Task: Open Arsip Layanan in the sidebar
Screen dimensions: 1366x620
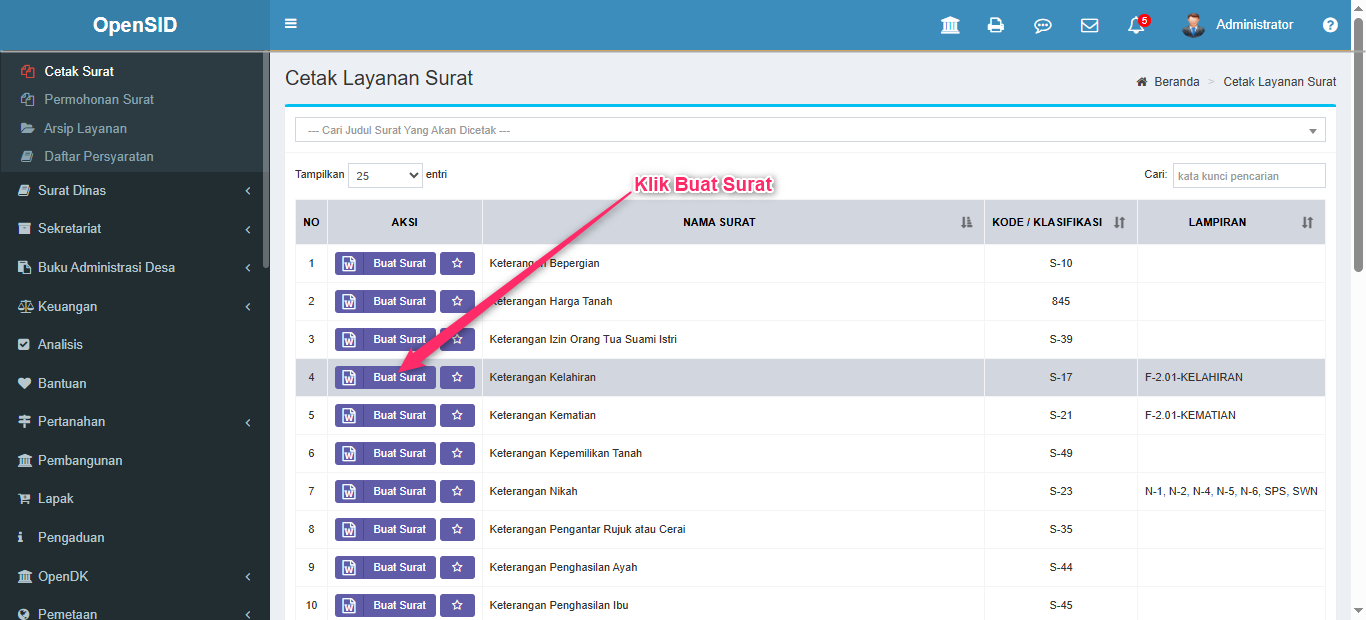Action: click(x=85, y=128)
